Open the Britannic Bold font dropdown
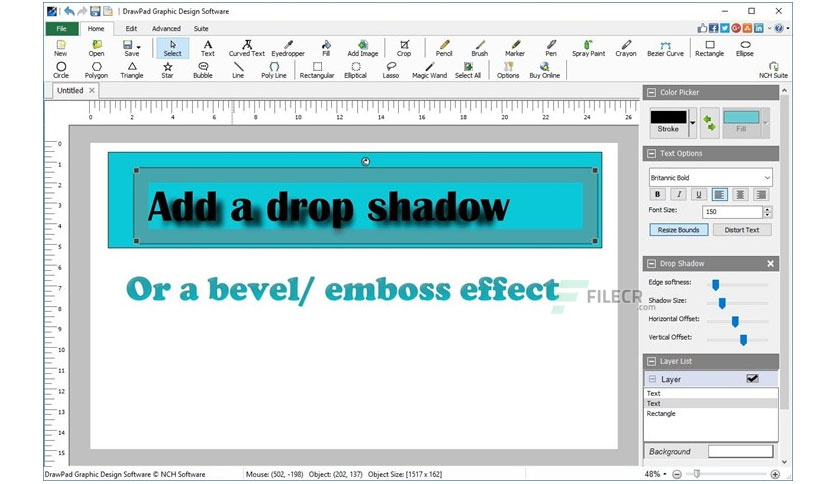Viewport: 836px width, 484px height. (710, 178)
